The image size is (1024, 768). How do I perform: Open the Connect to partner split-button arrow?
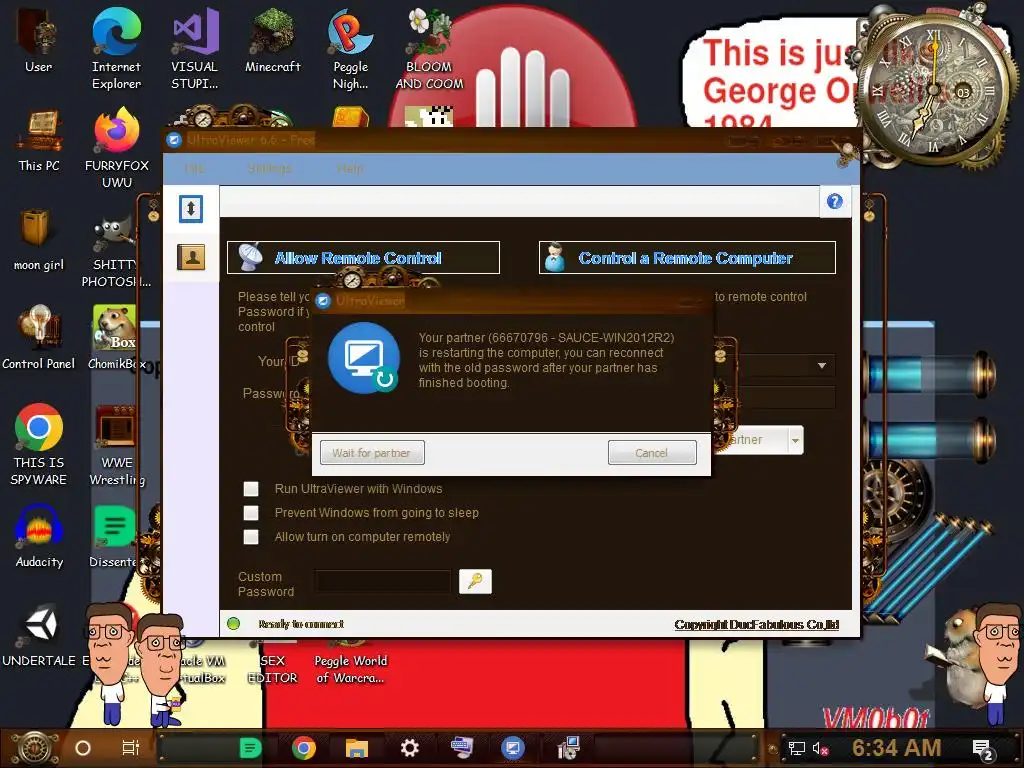pos(795,440)
